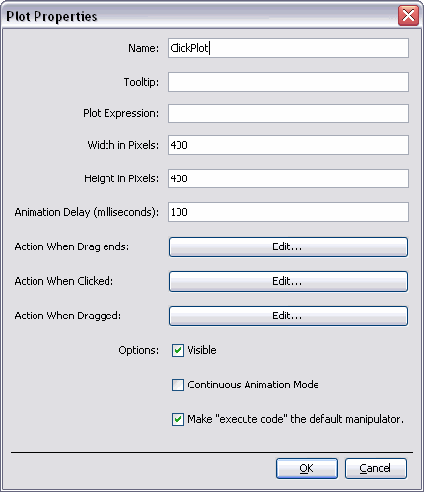This screenshot has width=424, height=492.
Task: Click the "Visible" option label text
Action: [202, 350]
